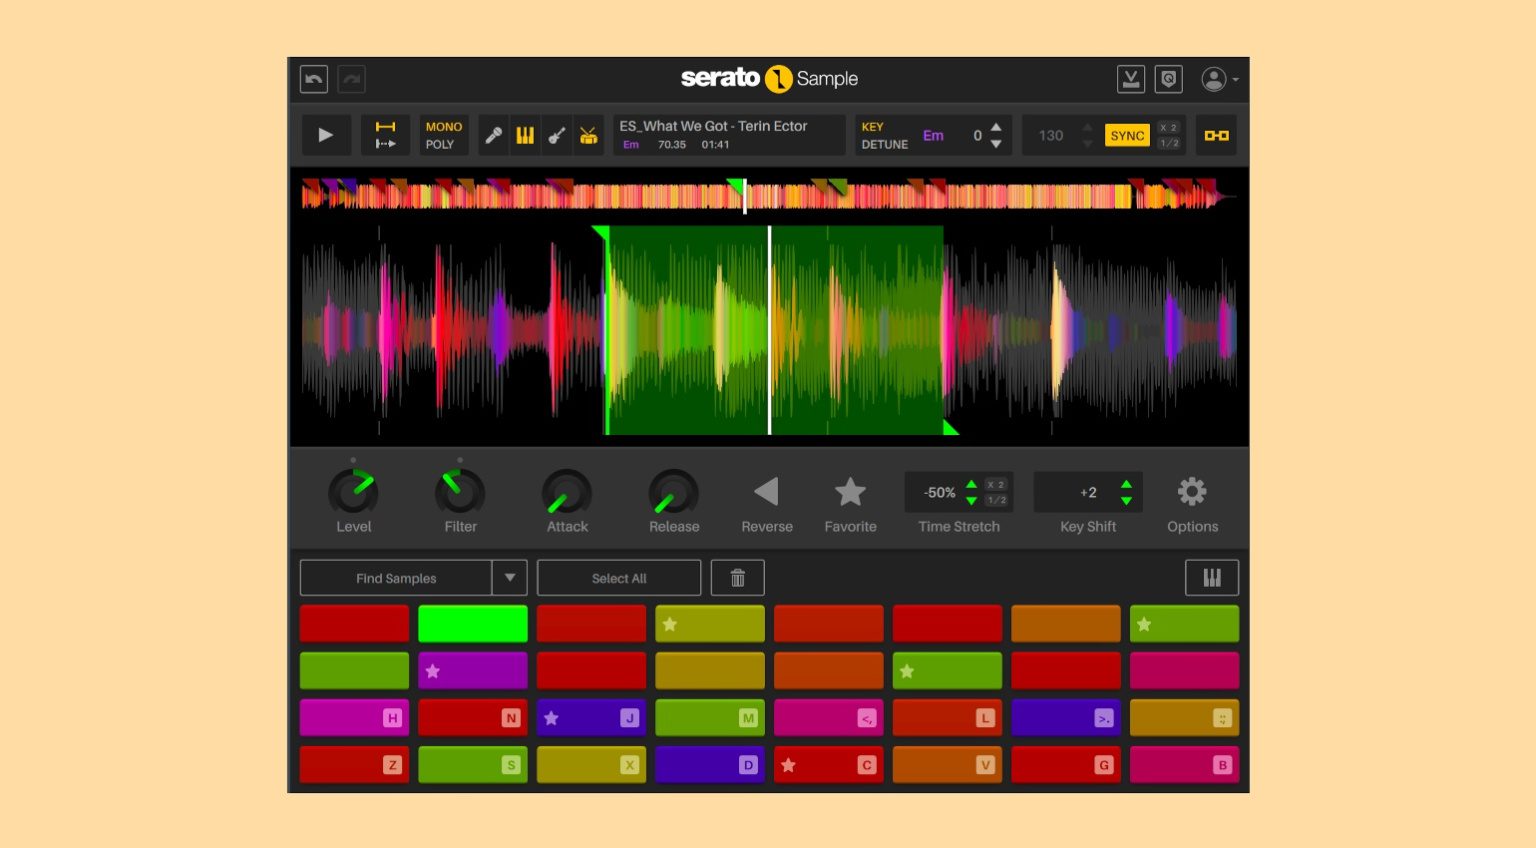1536x848 pixels.
Task: Open Options with the gear icon
Action: click(1191, 491)
